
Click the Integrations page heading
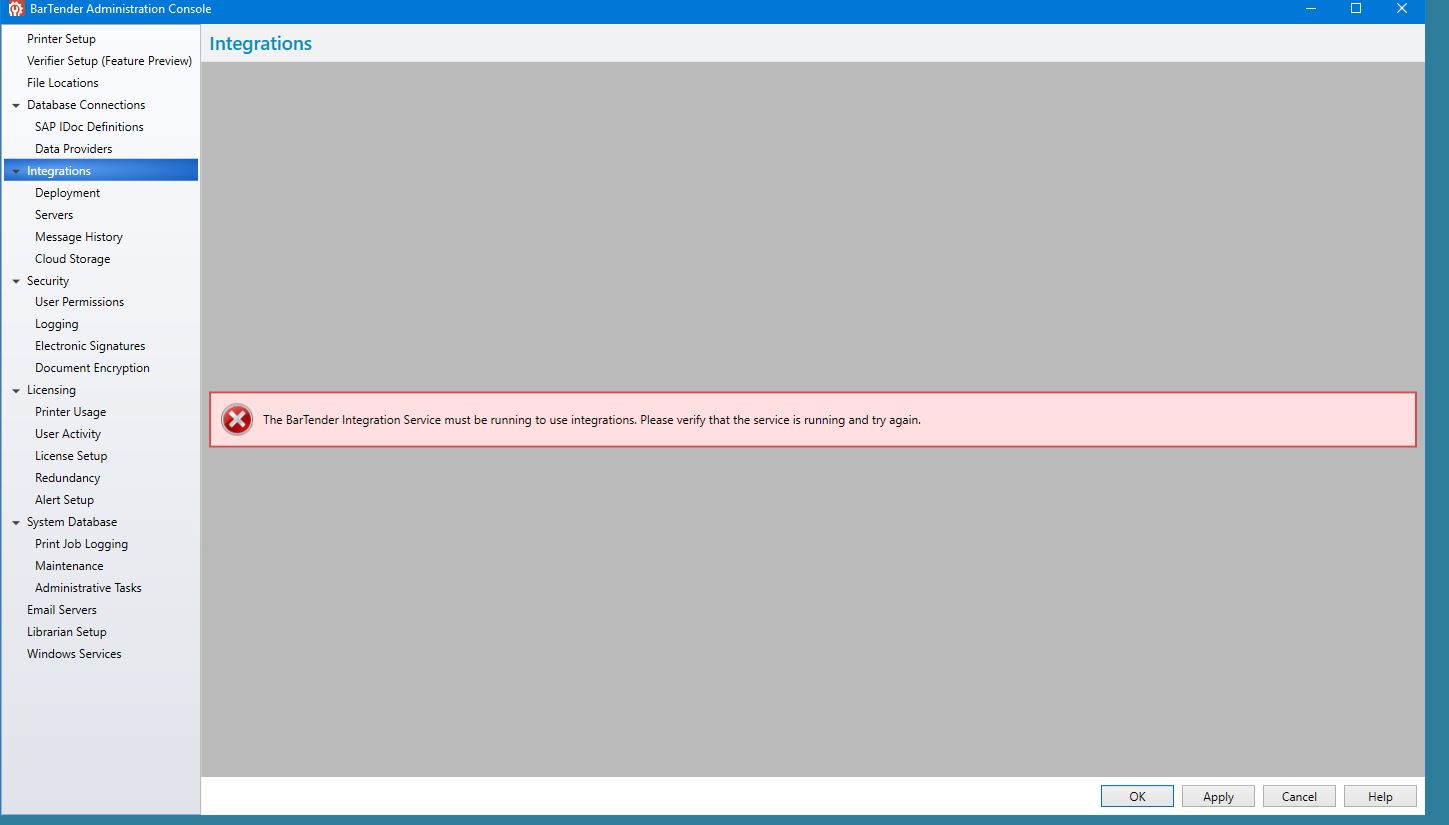click(261, 44)
